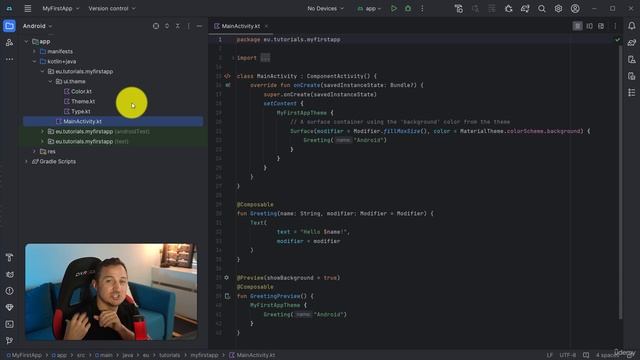
Task: Open Type.kt in project tree
Action: point(77,111)
